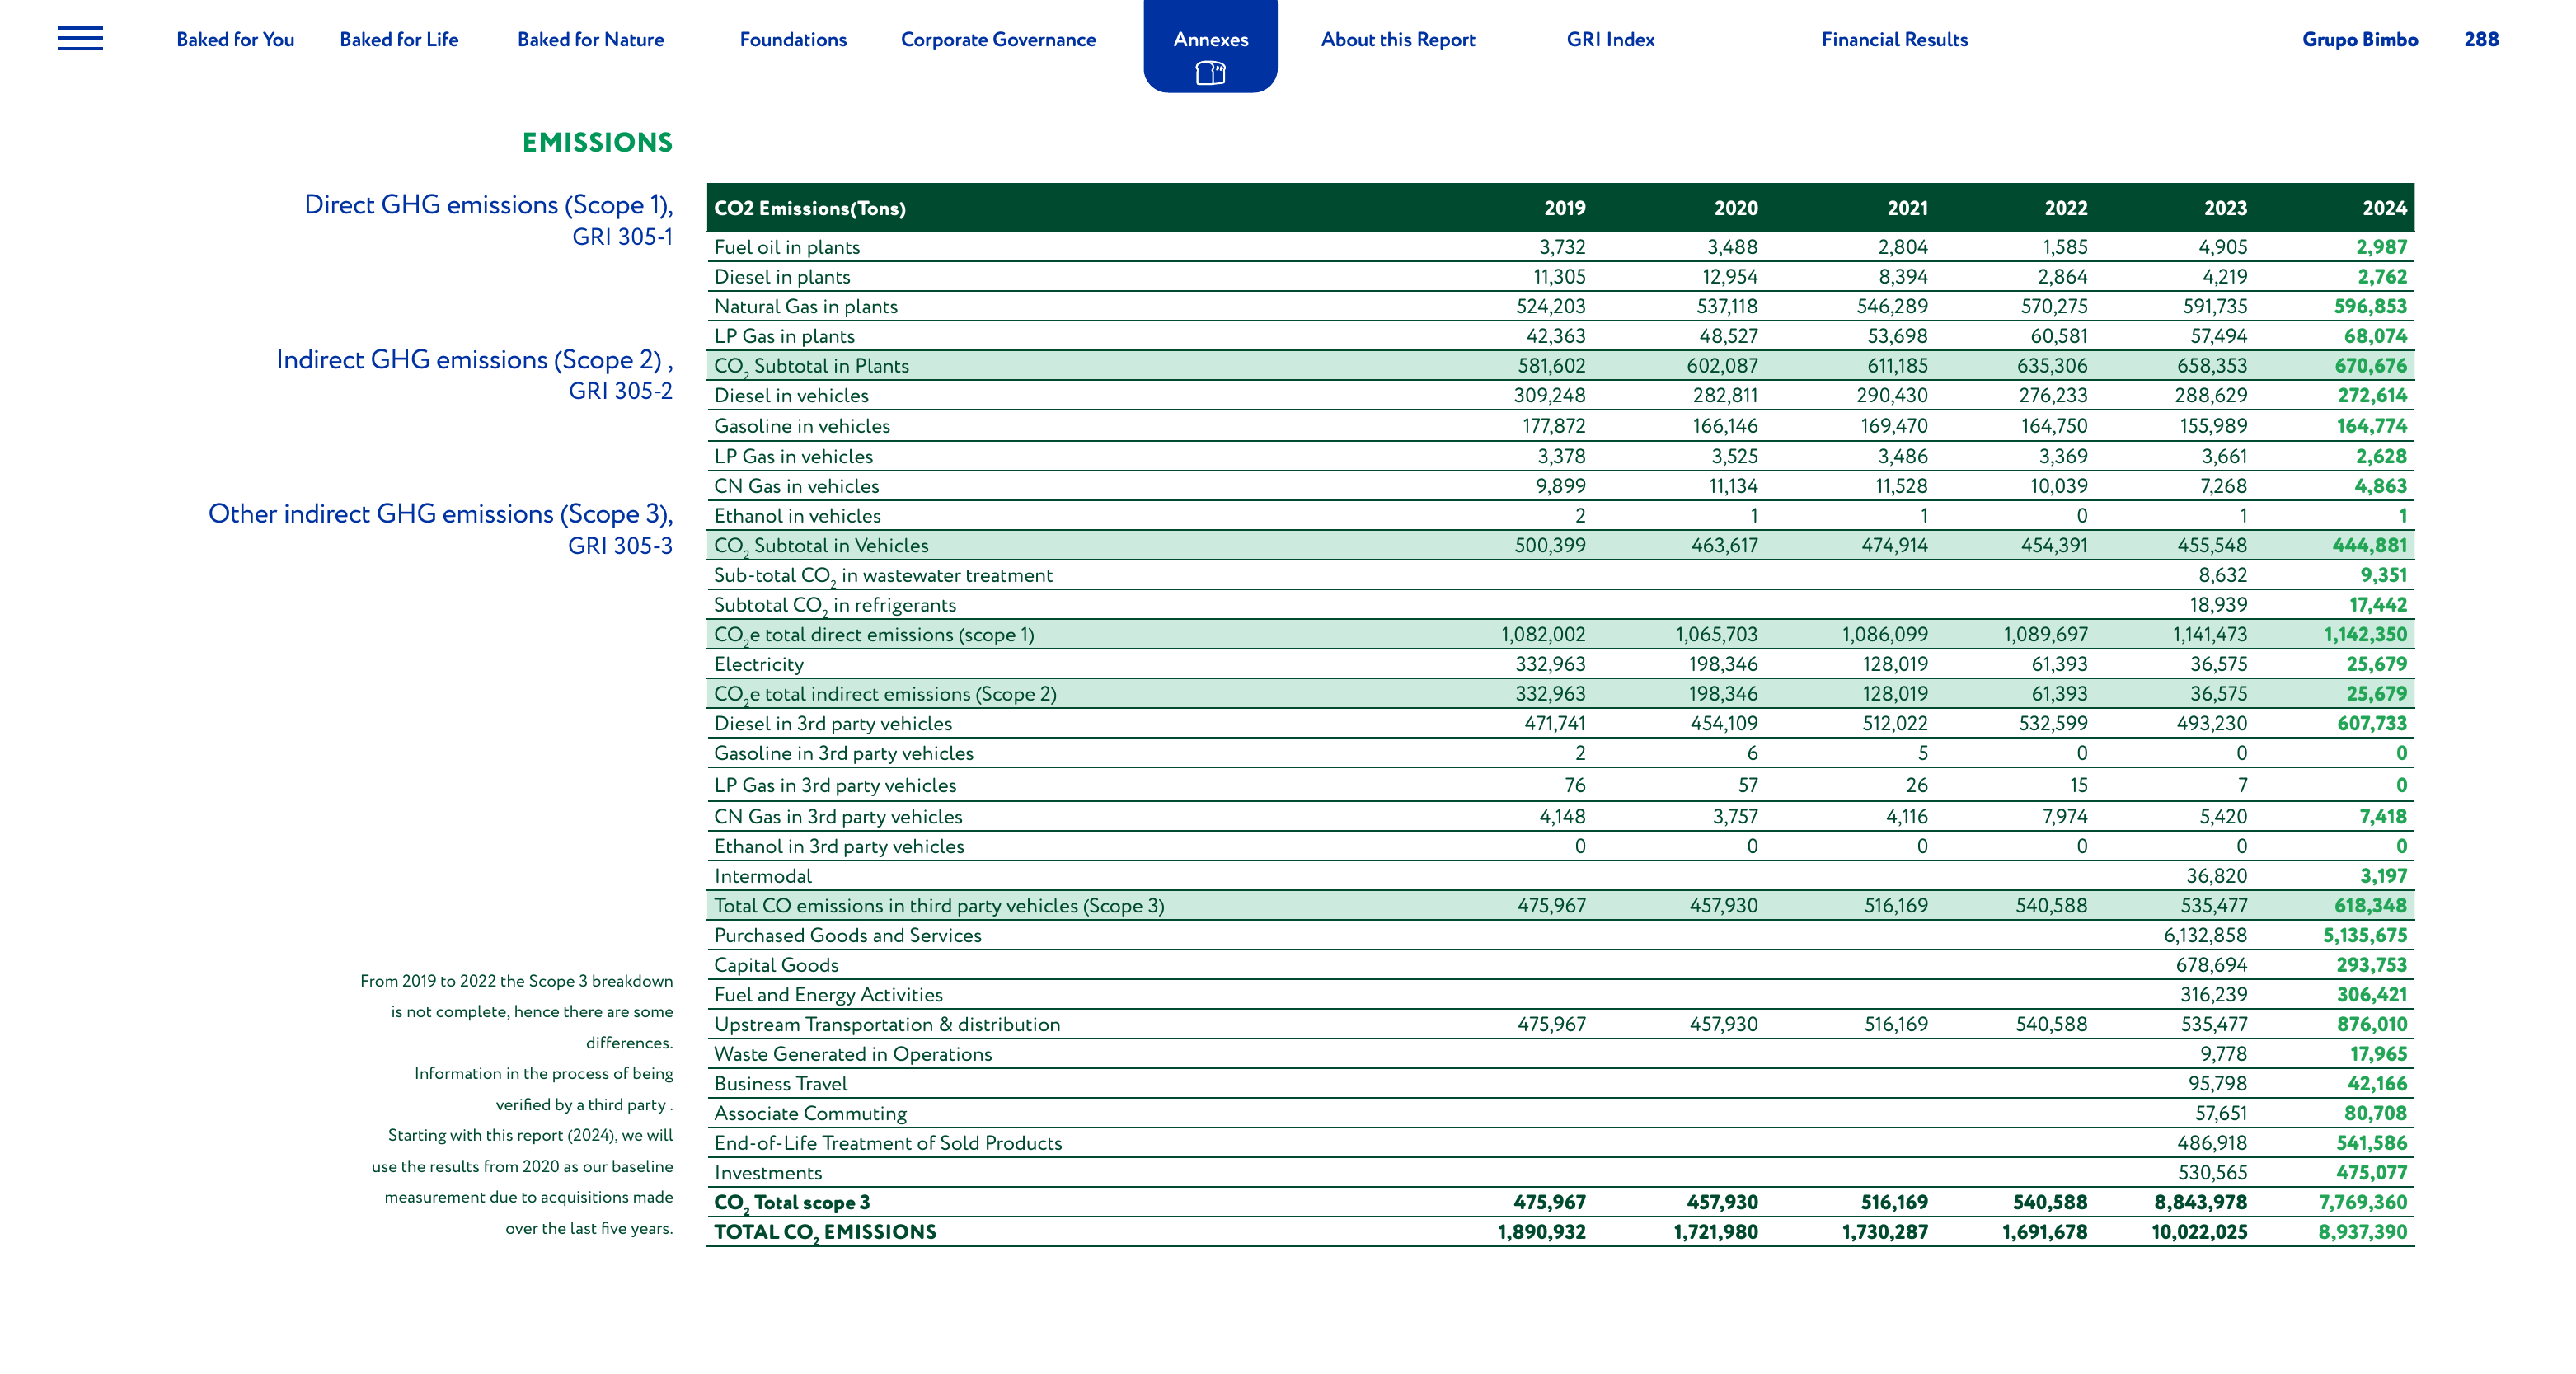2576x1374 pixels.
Task: Click the 2023 column header
Action: click(2225, 208)
